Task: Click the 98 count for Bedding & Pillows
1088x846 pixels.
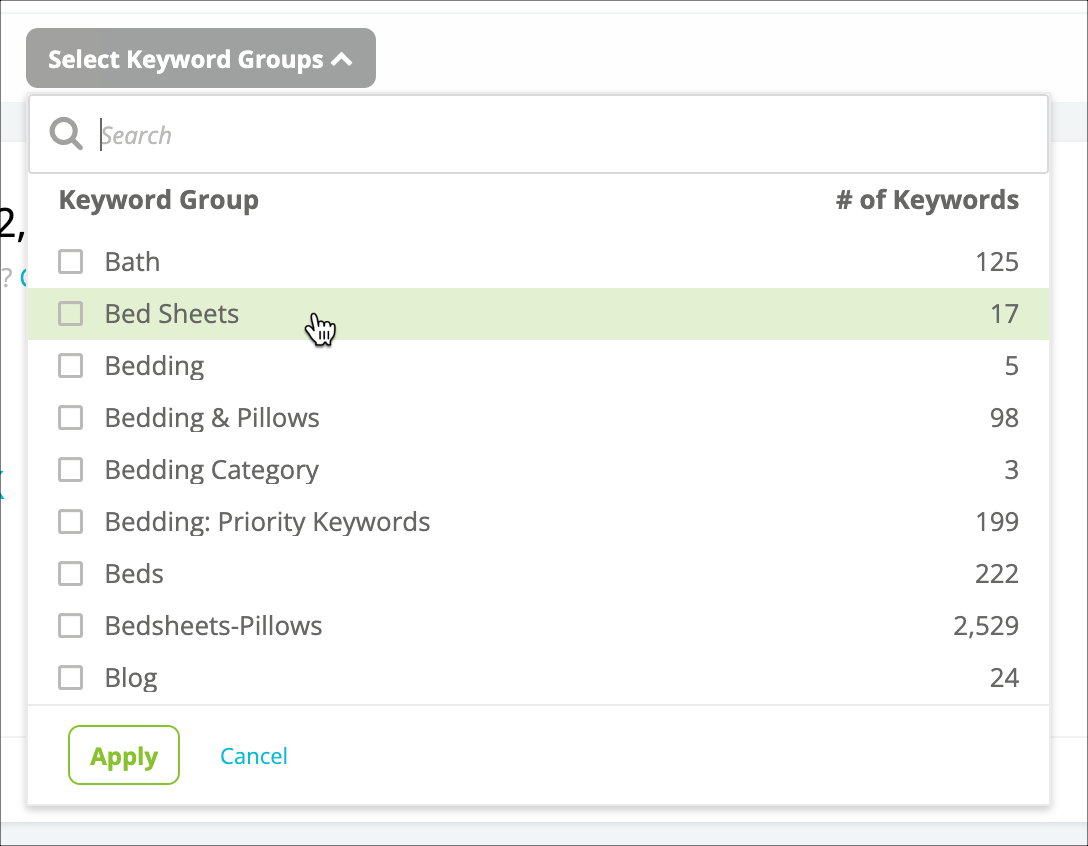Action: tap(1004, 418)
